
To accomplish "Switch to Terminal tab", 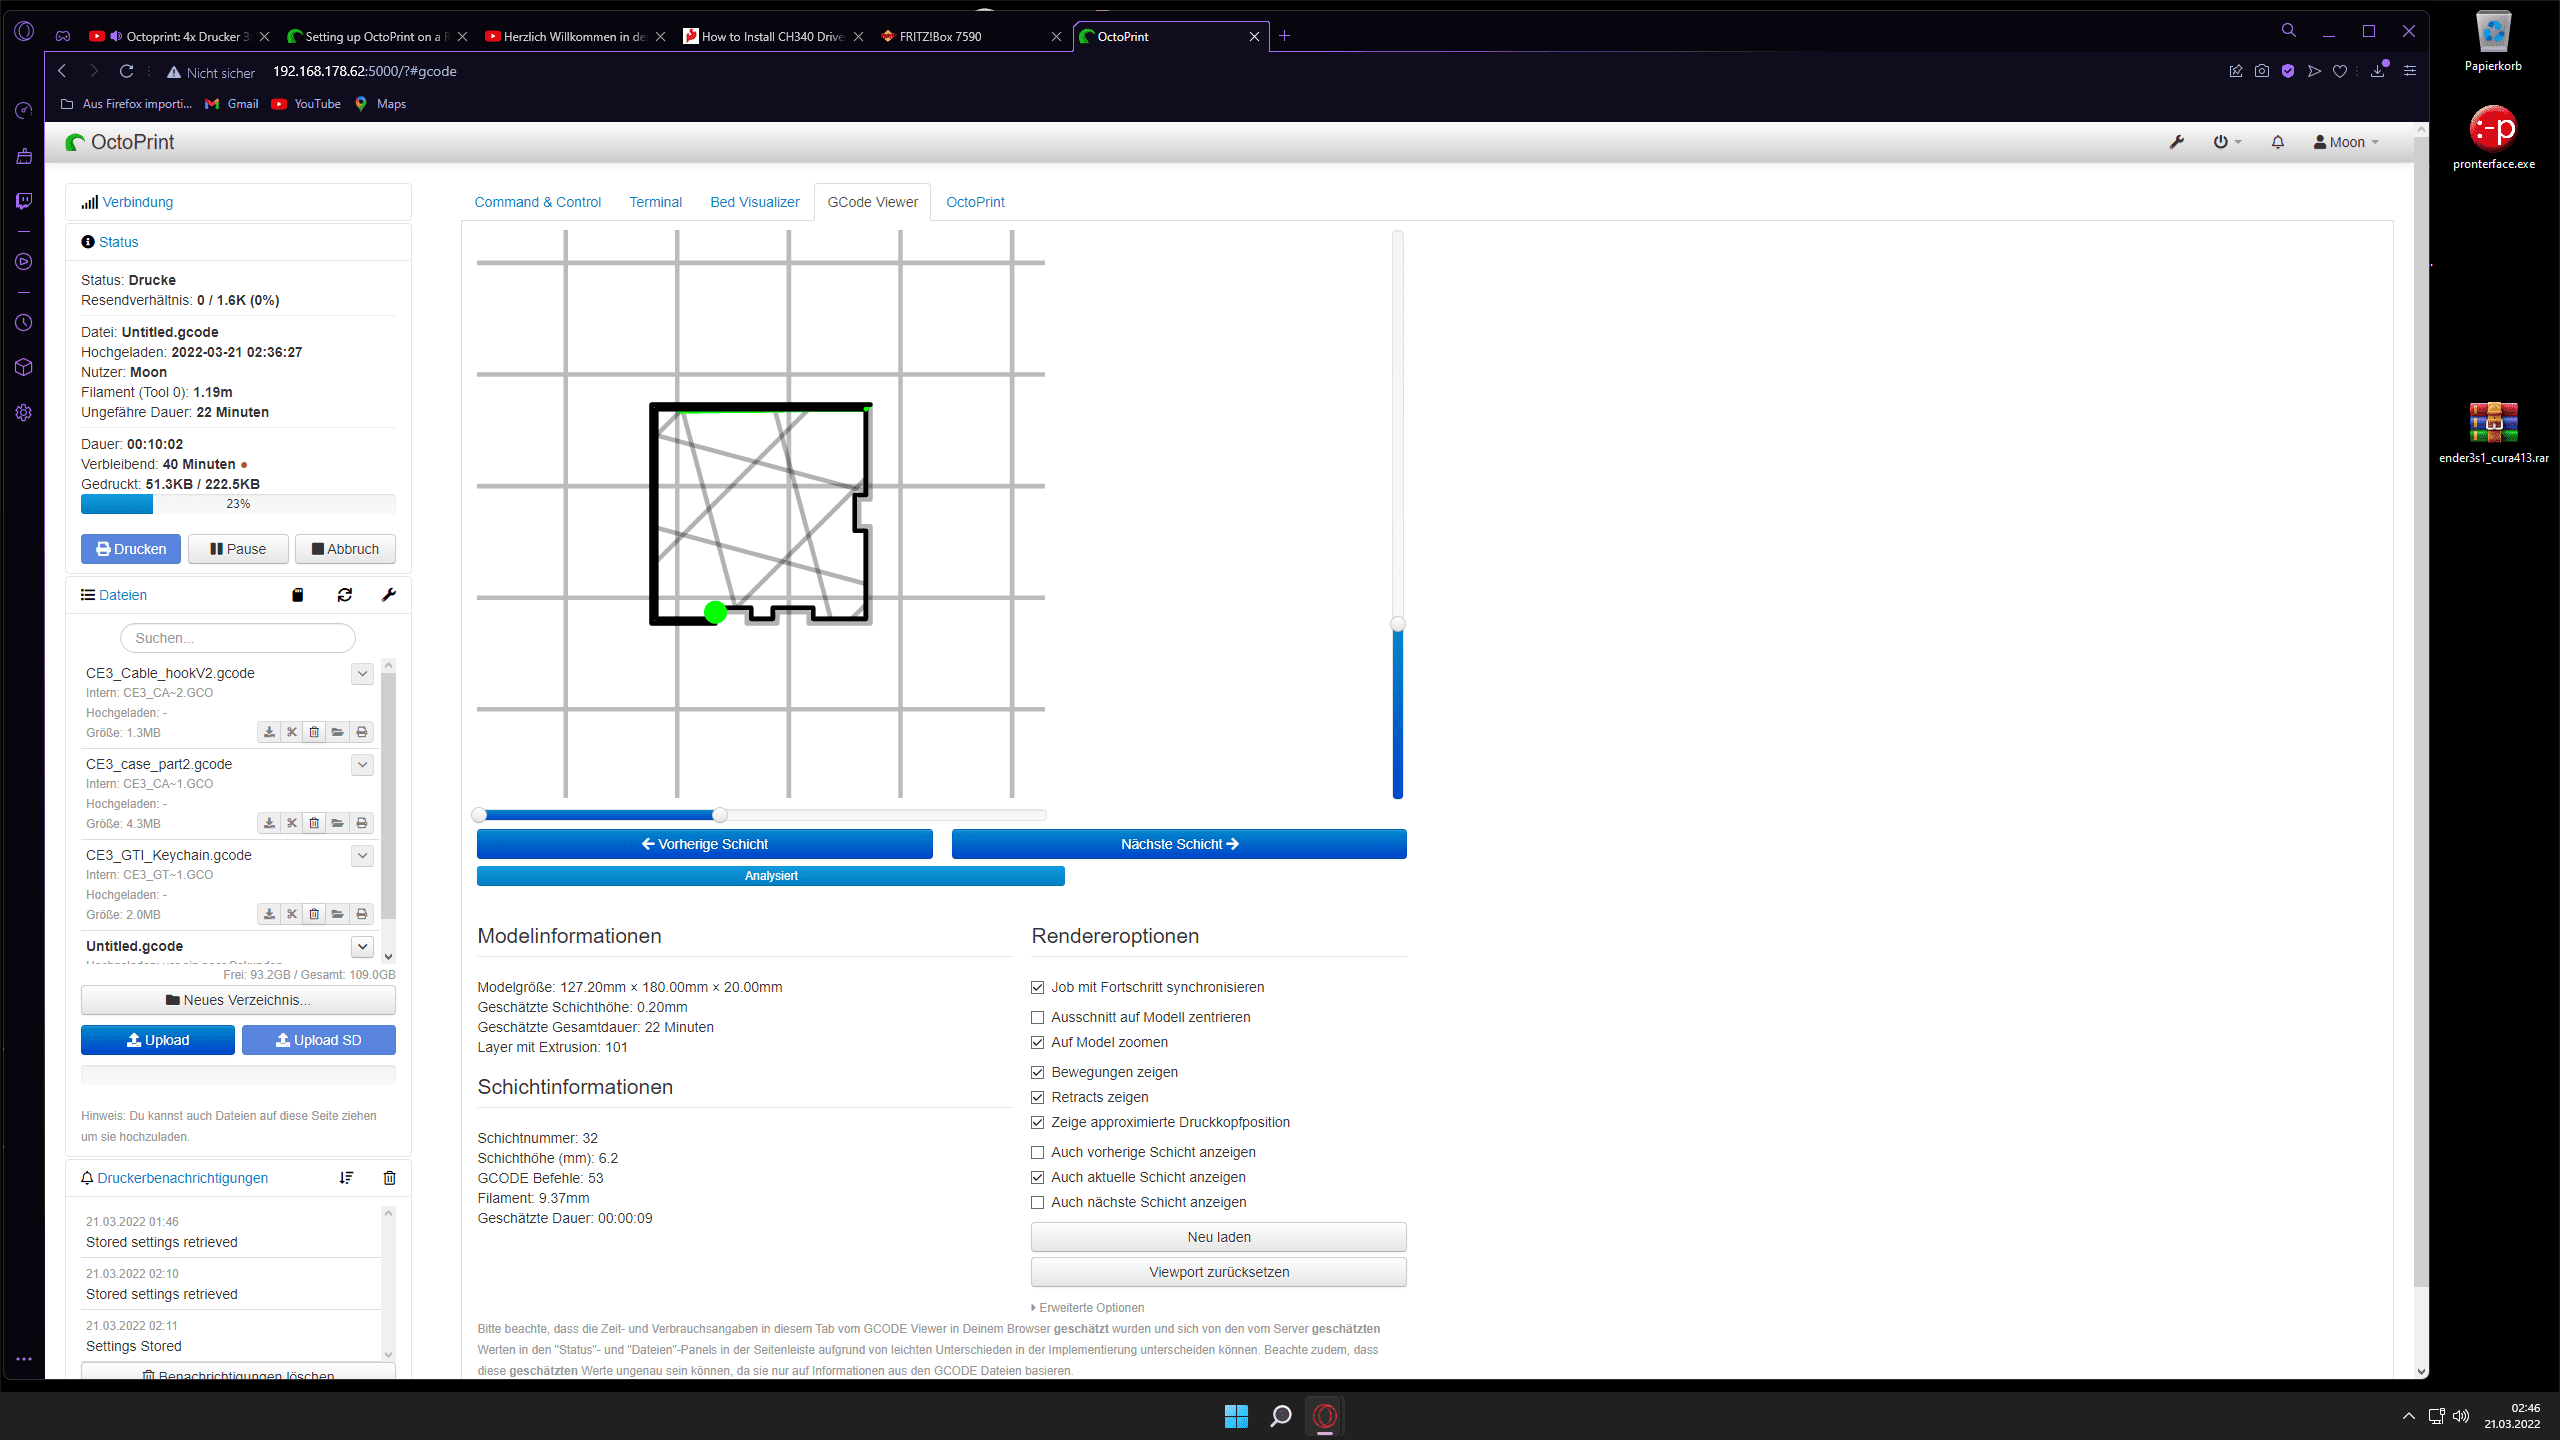I will [x=655, y=202].
